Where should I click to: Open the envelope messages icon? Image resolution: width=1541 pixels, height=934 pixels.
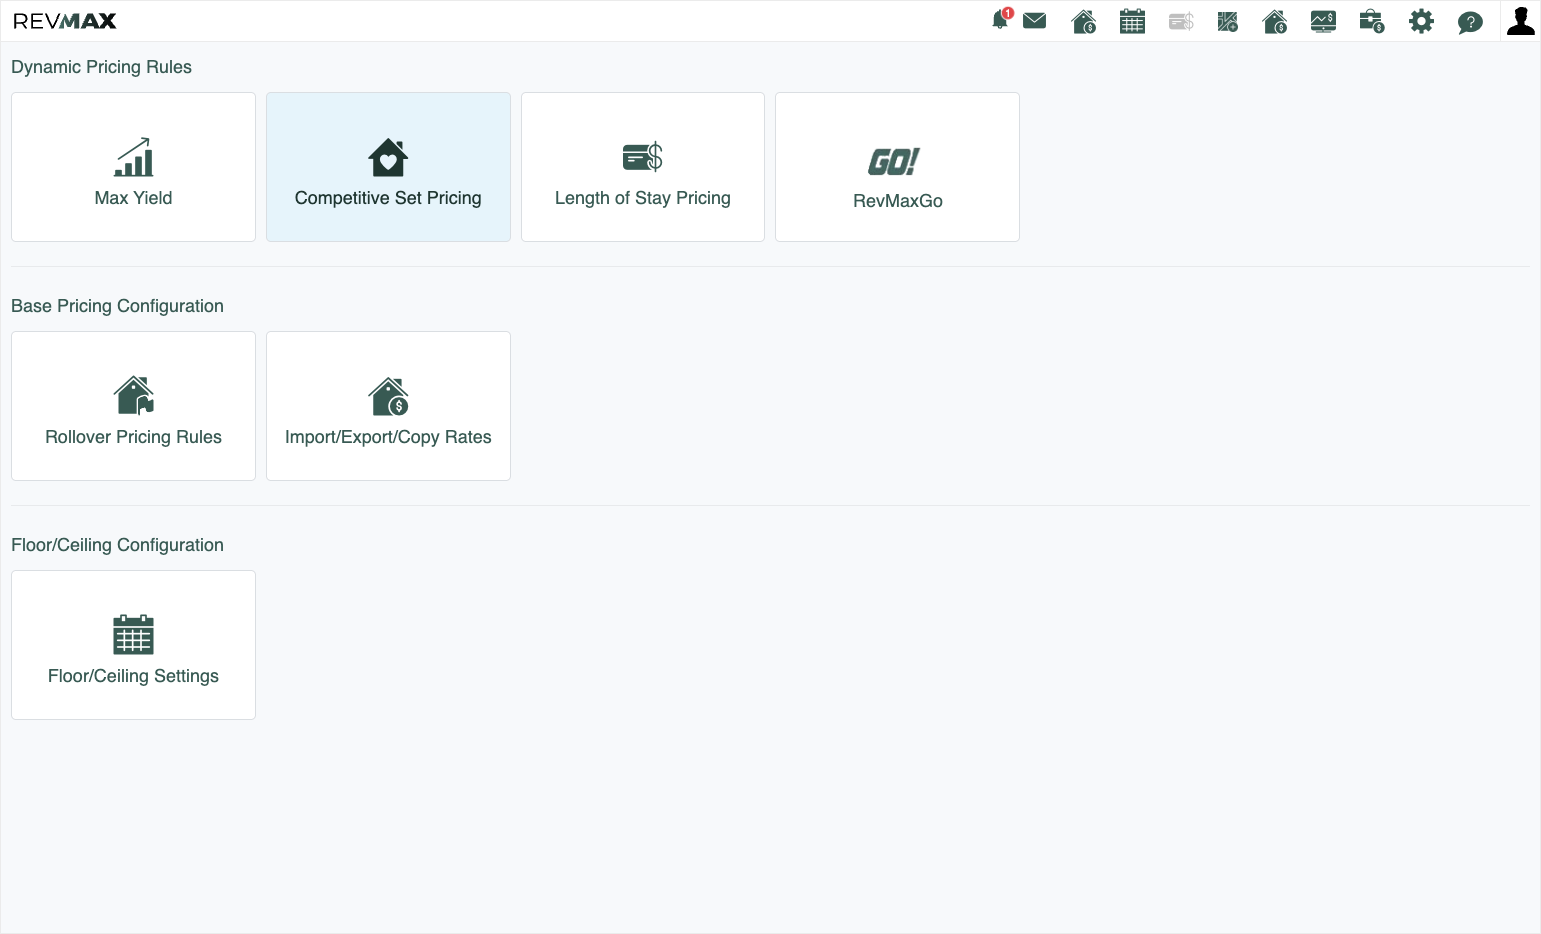[x=1035, y=21]
